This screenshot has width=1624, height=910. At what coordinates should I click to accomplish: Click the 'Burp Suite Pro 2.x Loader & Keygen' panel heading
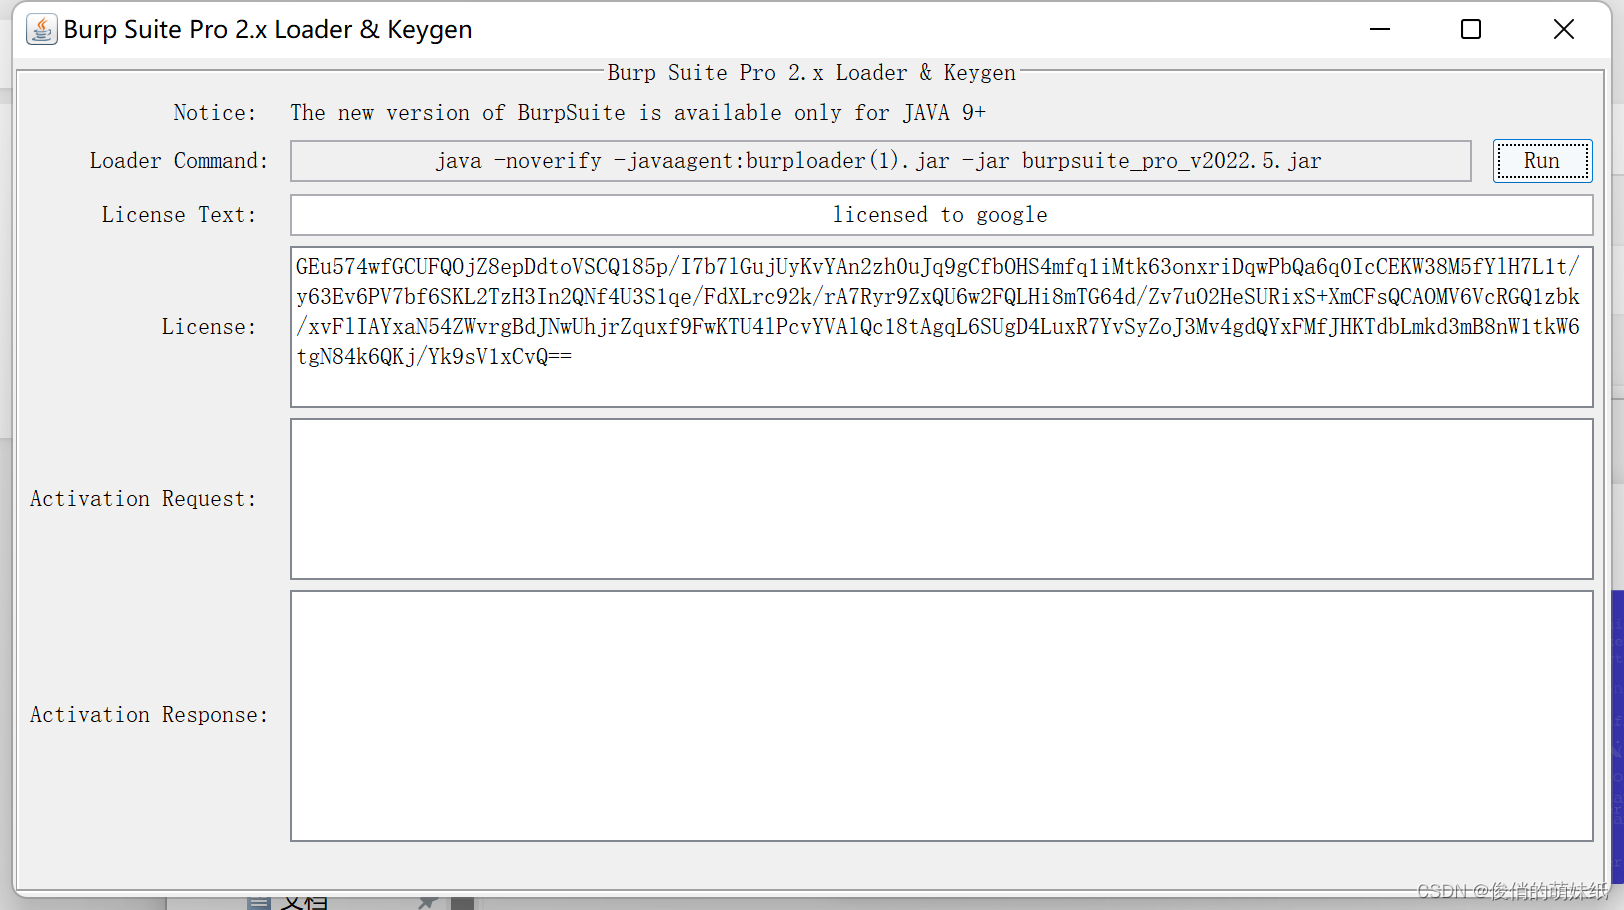pos(812,73)
